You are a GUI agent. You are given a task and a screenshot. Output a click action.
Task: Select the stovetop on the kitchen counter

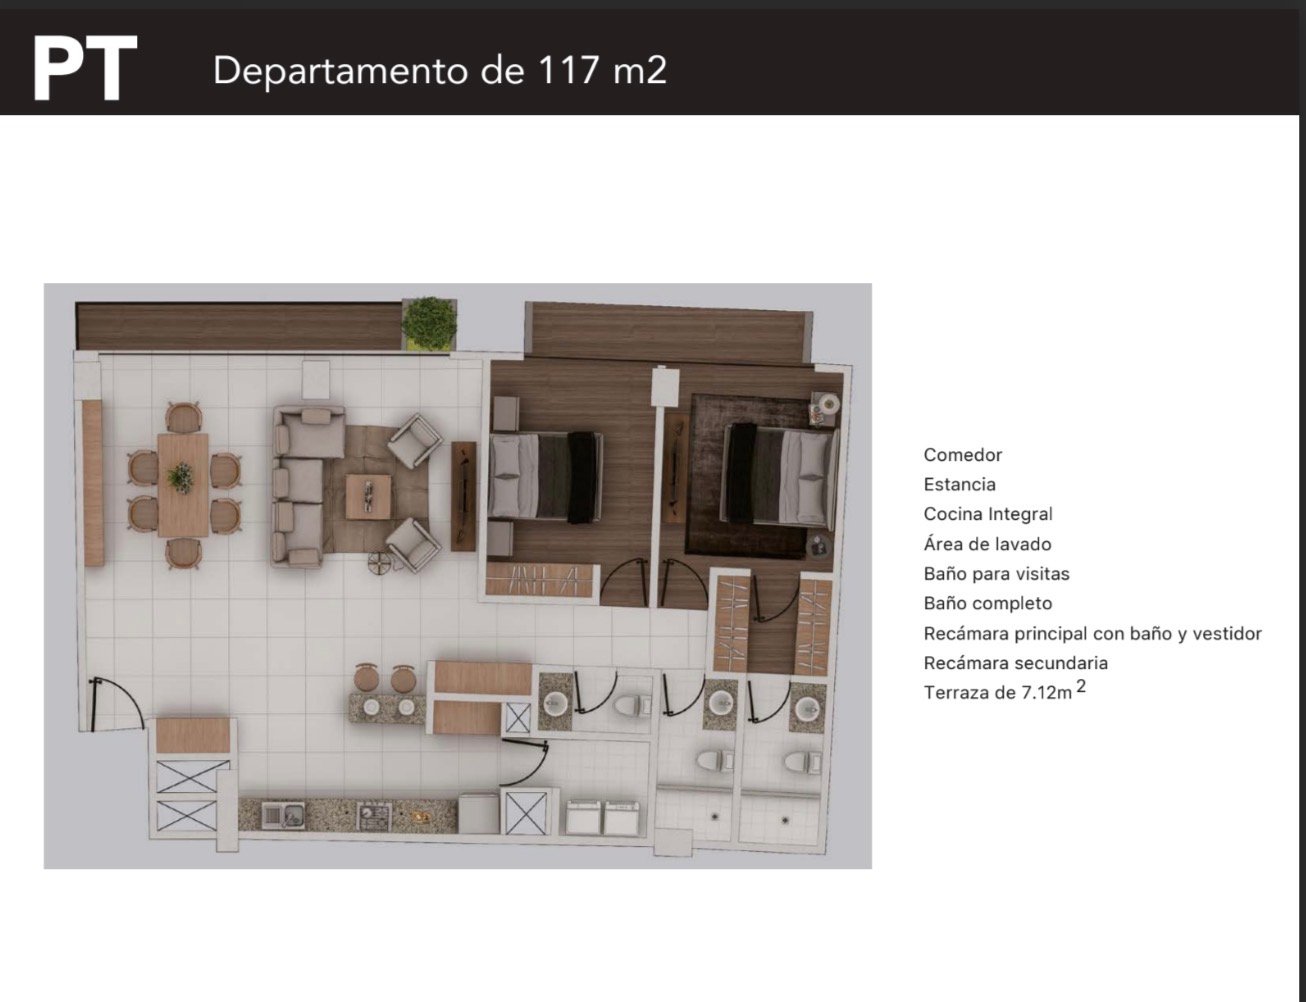pyautogui.click(x=374, y=816)
